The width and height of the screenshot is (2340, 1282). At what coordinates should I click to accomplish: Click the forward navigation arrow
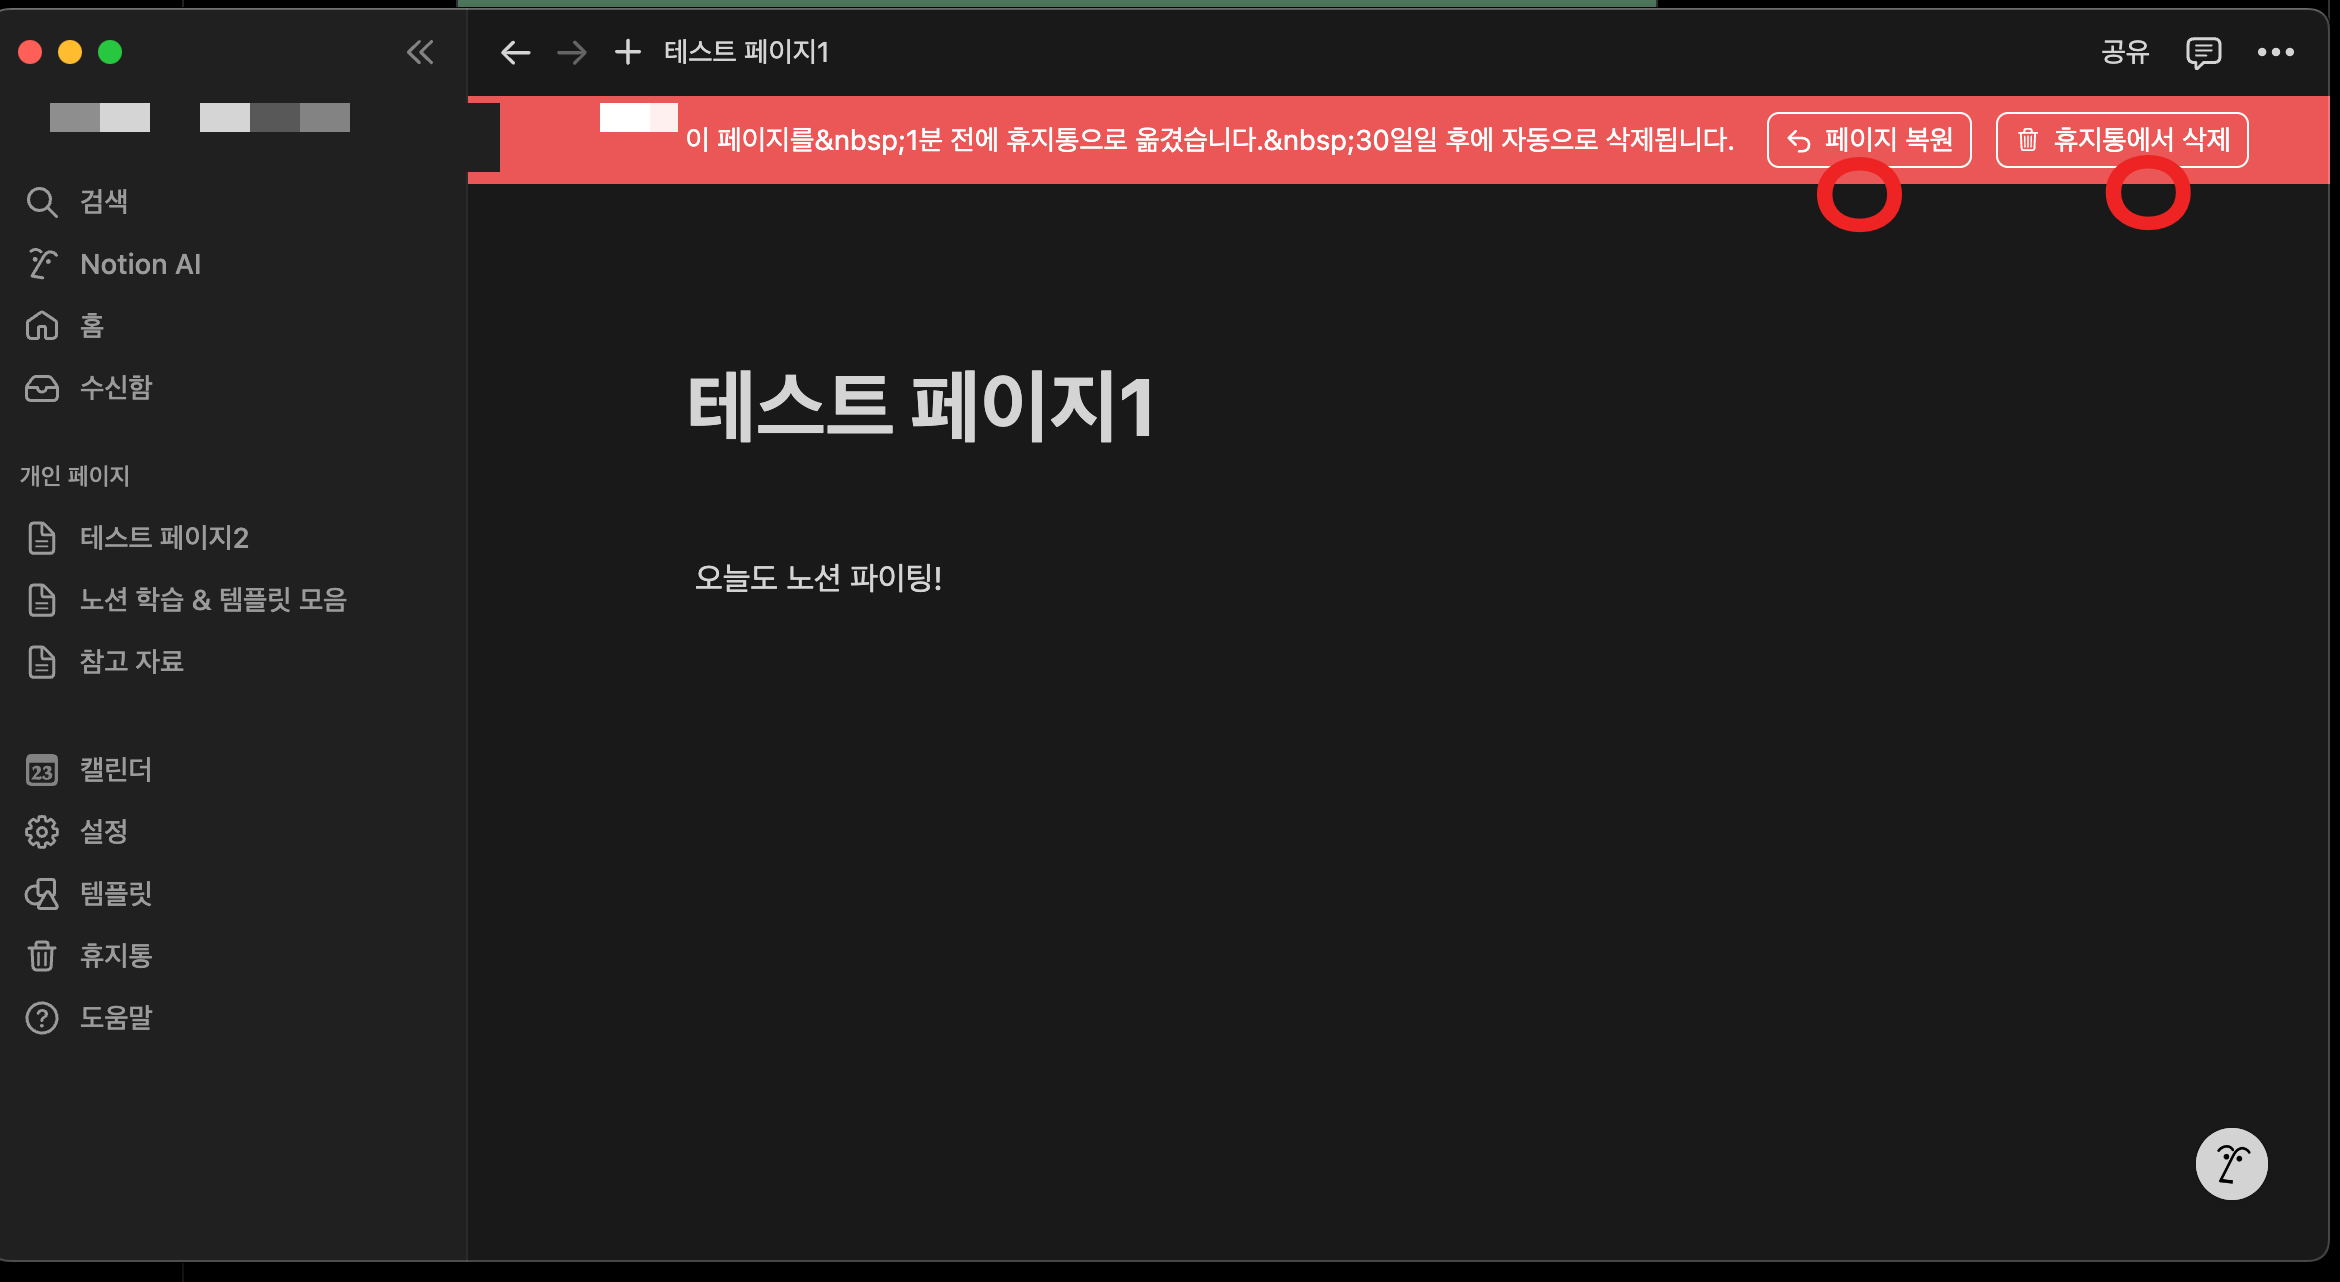[572, 52]
